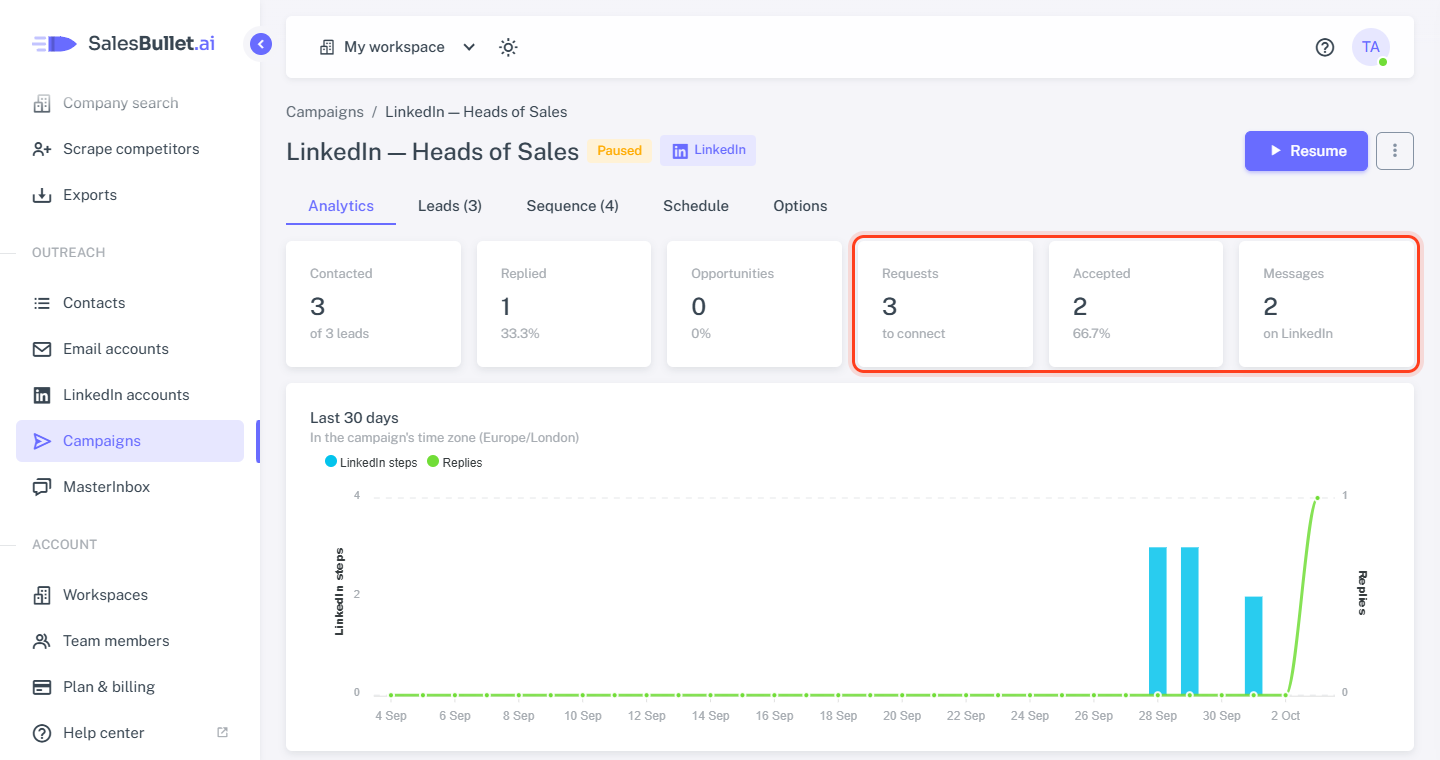Open Scrape competitors page
The width and height of the screenshot is (1440, 760).
(131, 149)
